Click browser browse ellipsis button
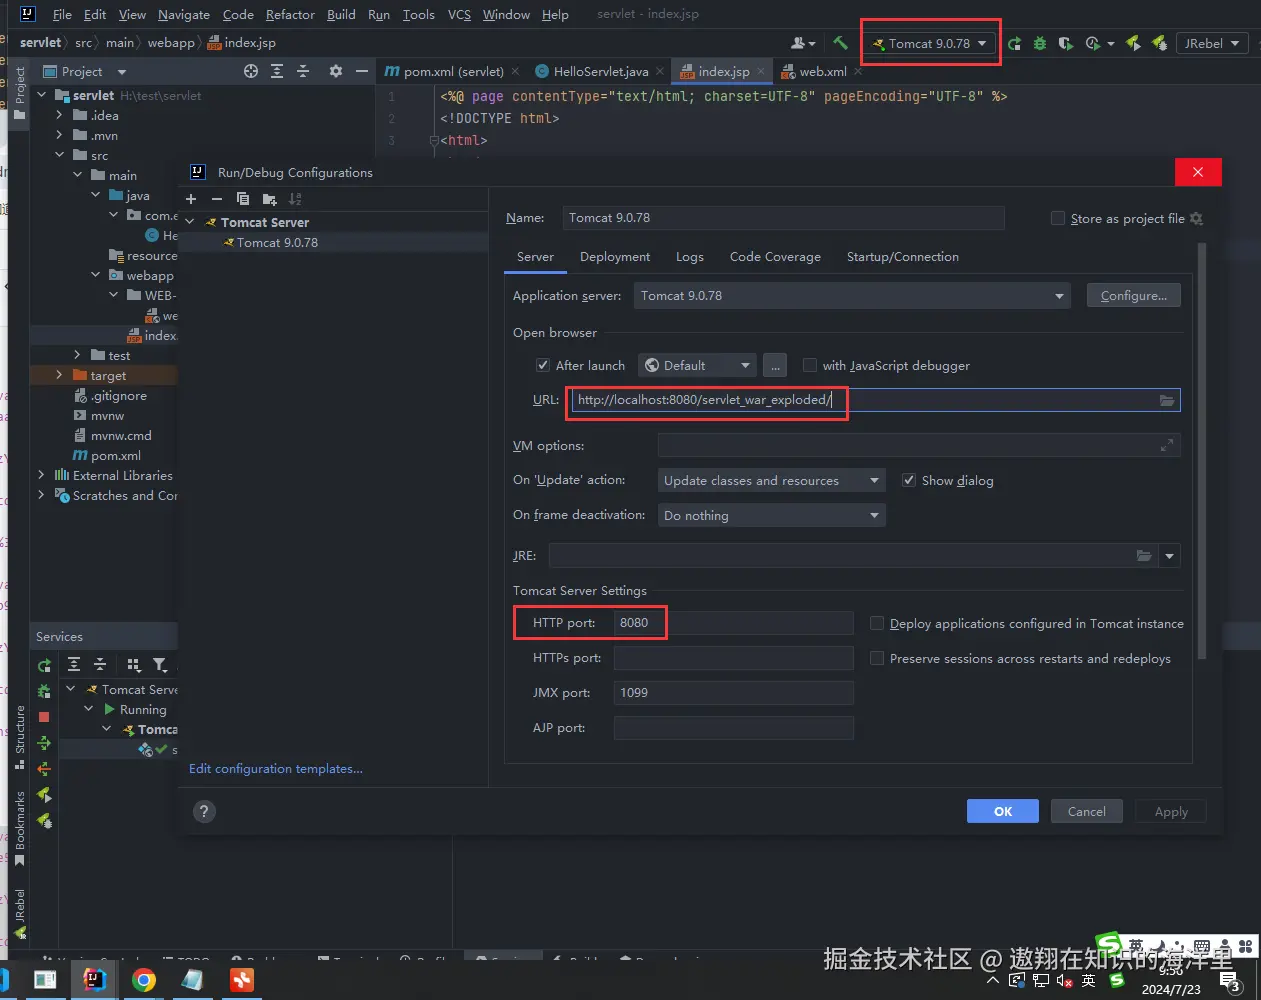The height and width of the screenshot is (1000, 1261). (x=775, y=365)
